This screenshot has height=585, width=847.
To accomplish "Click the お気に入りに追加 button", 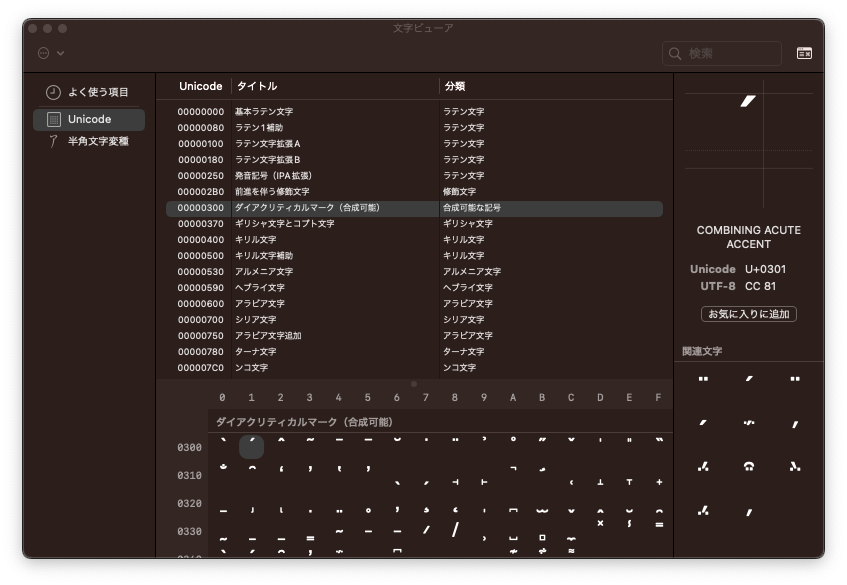I will coord(749,314).
